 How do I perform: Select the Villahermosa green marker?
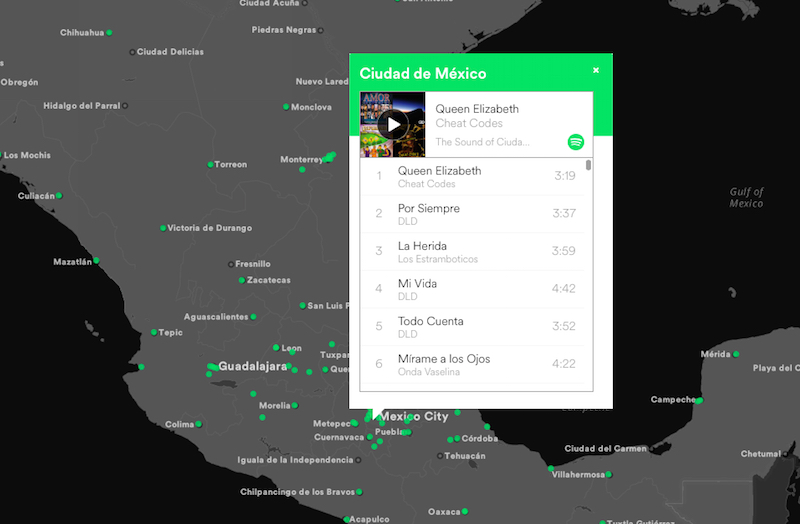tap(550, 468)
